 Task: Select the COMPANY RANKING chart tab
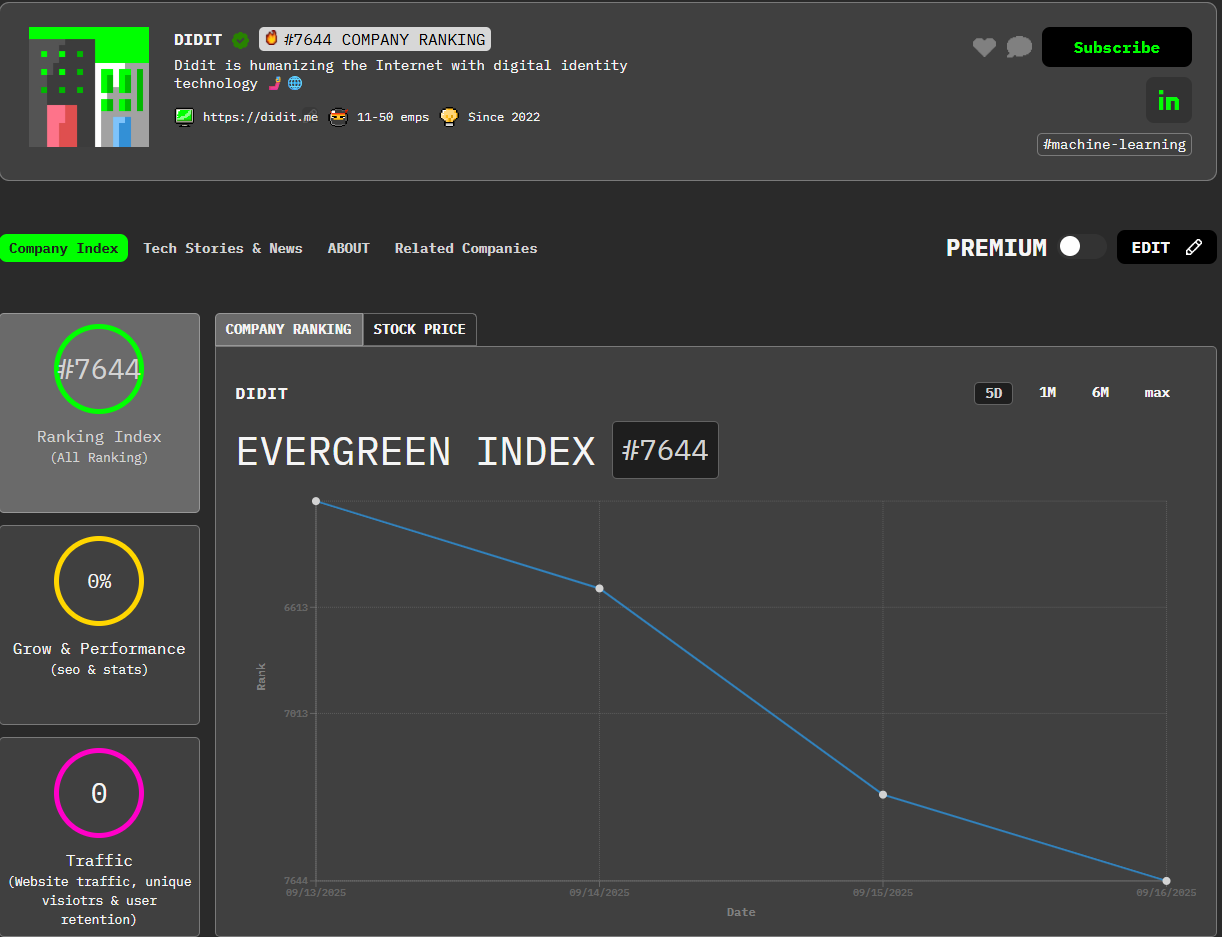tap(288, 329)
